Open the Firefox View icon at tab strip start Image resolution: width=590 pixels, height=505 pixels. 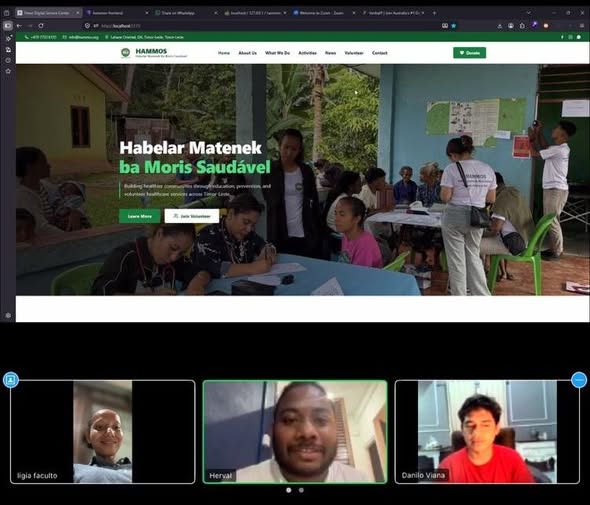point(6,13)
